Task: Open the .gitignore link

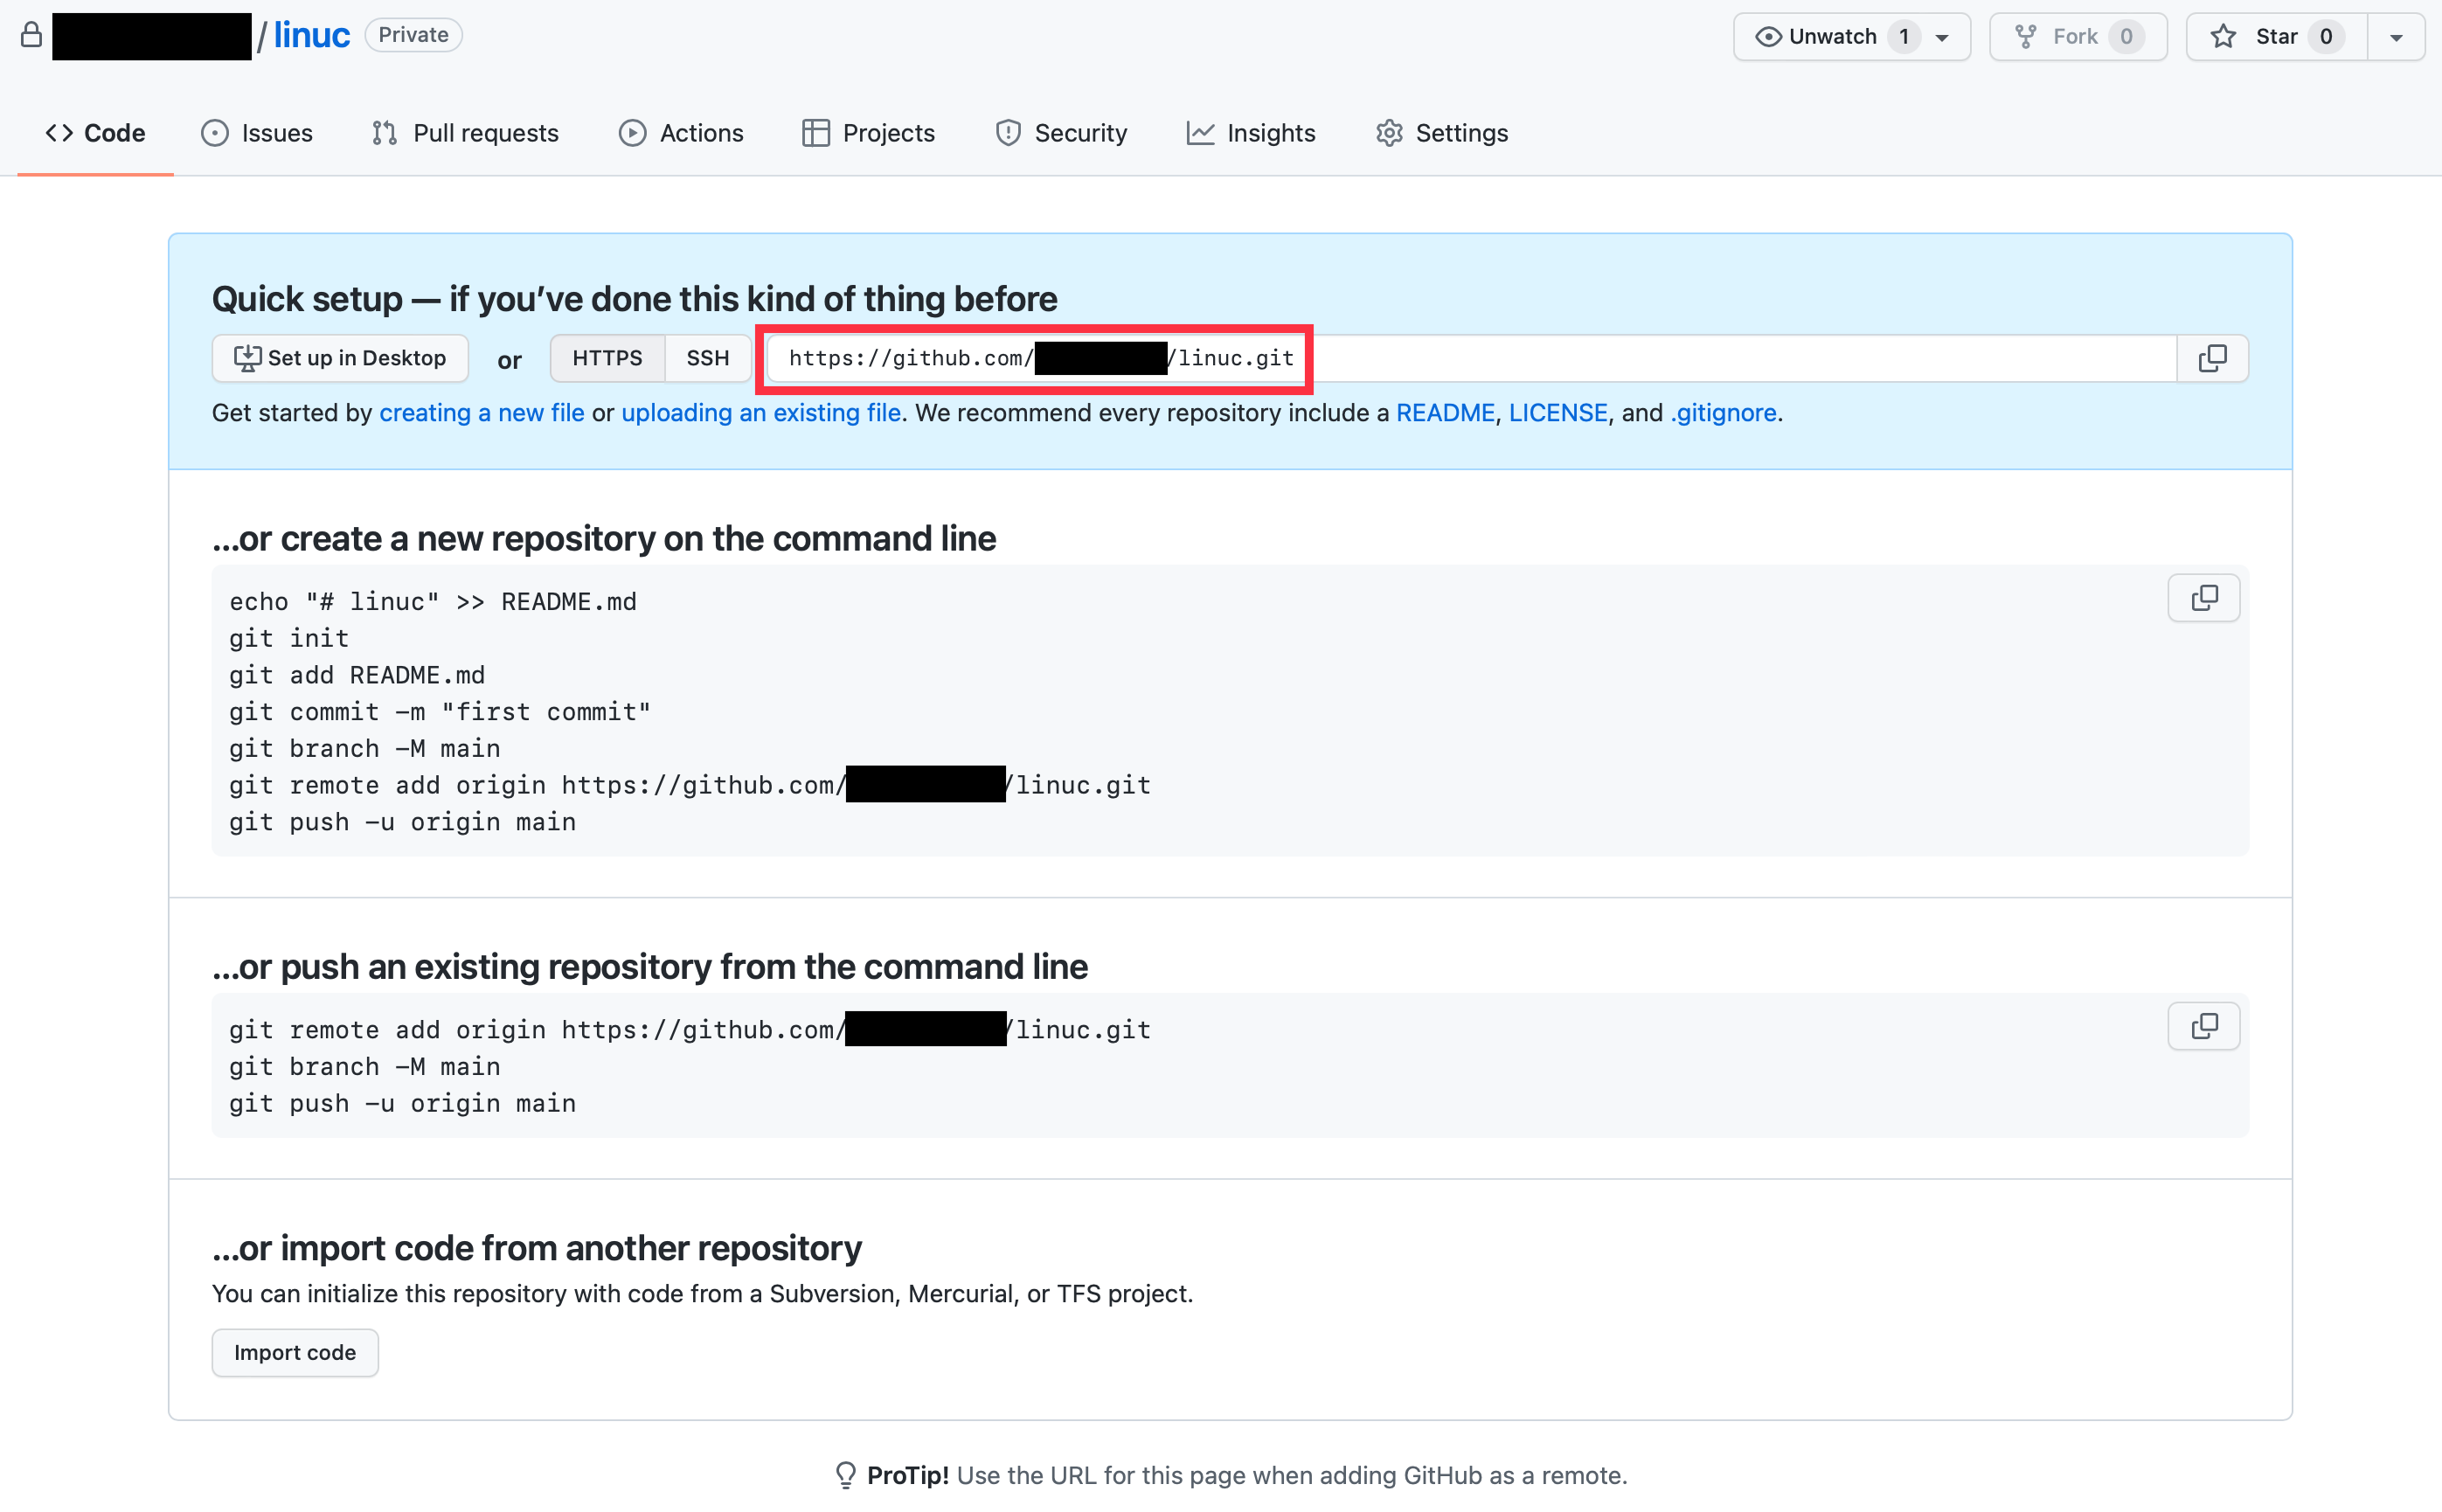Action: pos(1723,413)
